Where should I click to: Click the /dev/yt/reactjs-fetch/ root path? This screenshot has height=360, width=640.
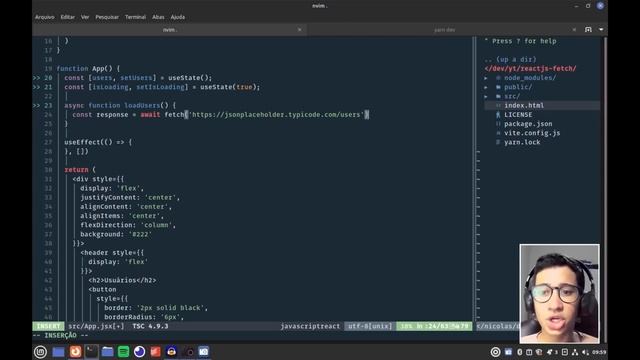(531, 69)
